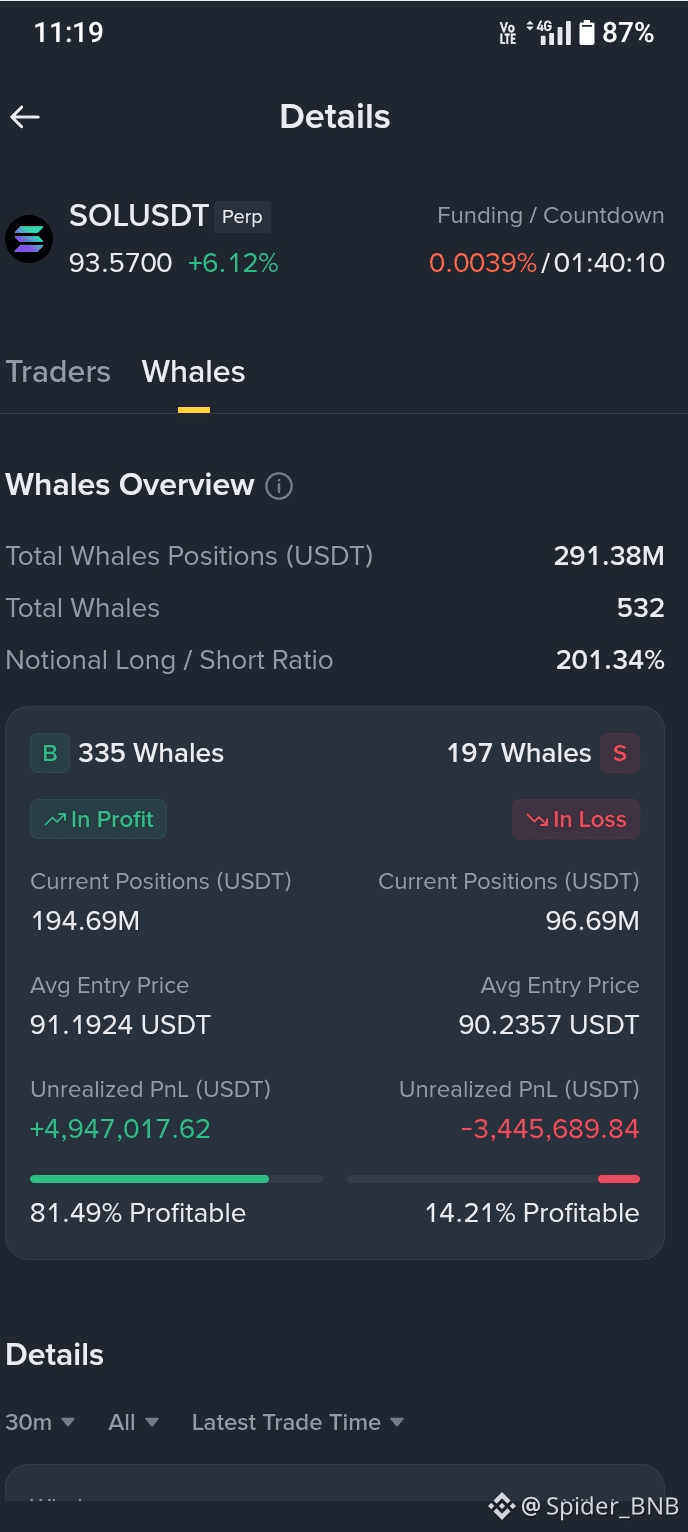The height and width of the screenshot is (1532, 688).
Task: Tap the Whales Overview info icon
Action: (279, 486)
